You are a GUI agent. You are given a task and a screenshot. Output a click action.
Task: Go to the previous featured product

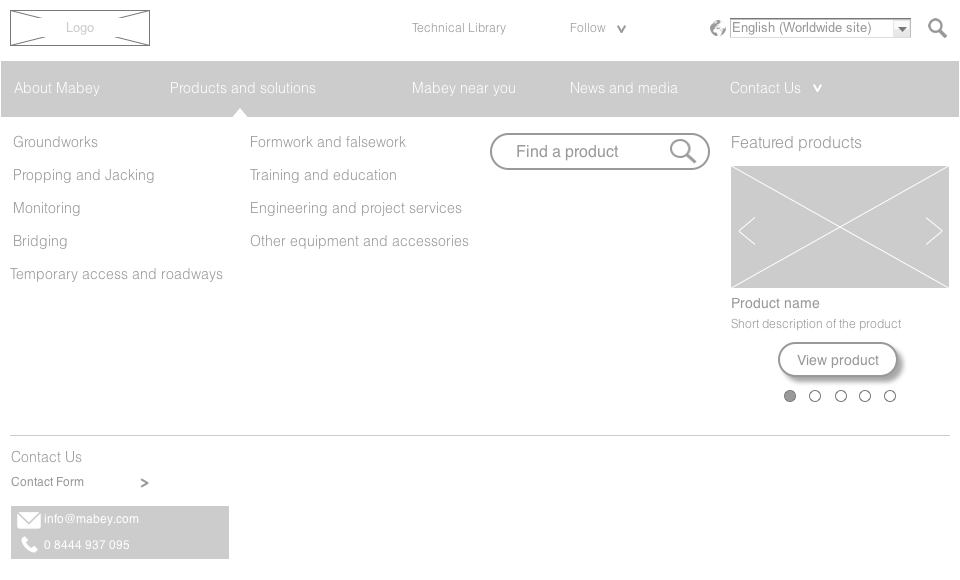(747, 231)
